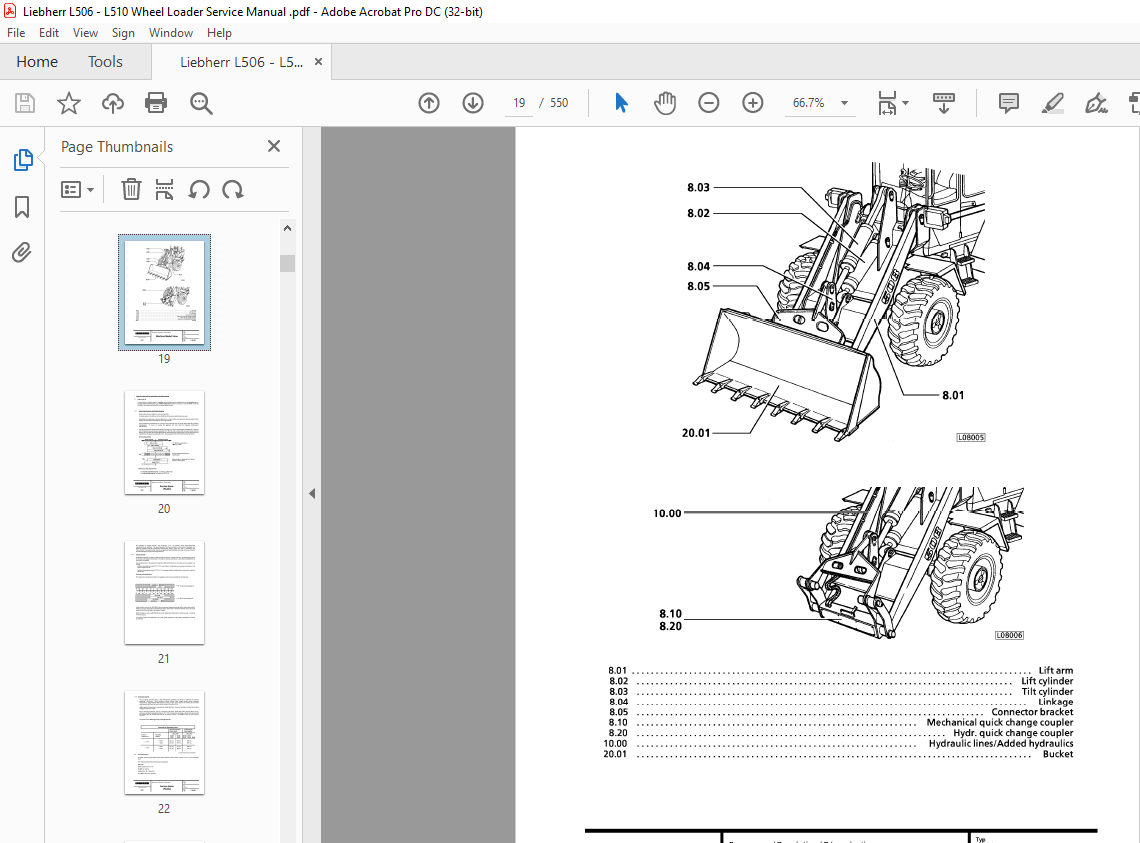Delete selected page trash icon
Viewport: 1140px width, 843px height.
point(131,190)
